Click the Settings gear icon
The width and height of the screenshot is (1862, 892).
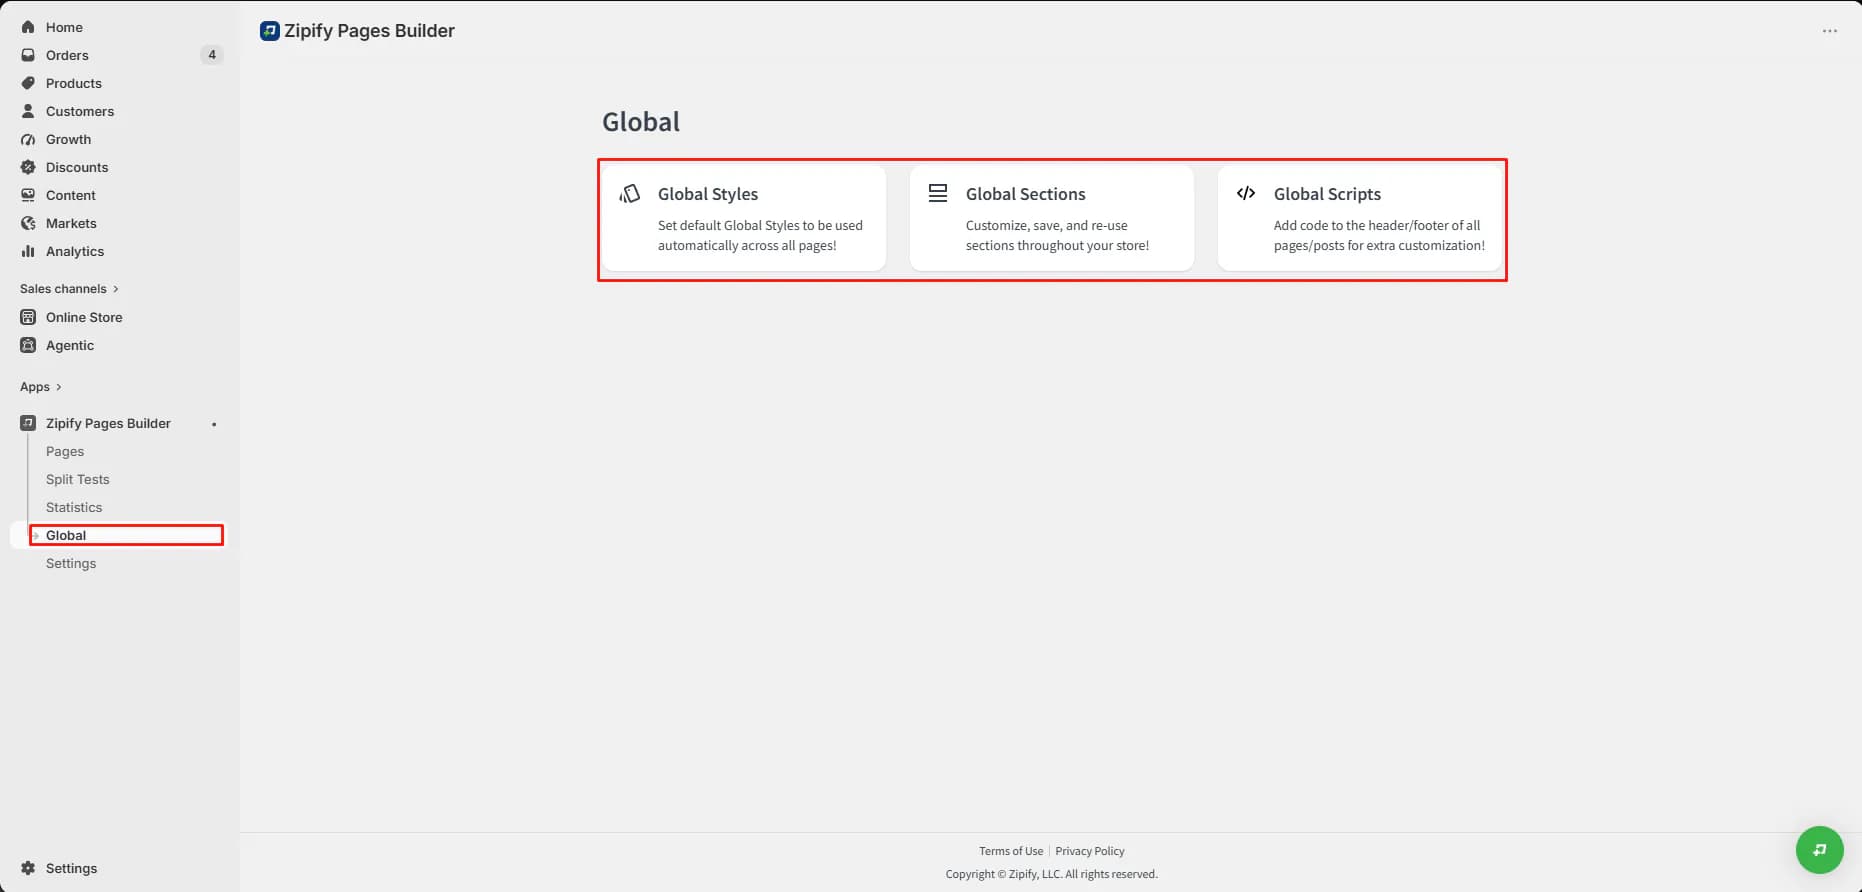coord(28,868)
